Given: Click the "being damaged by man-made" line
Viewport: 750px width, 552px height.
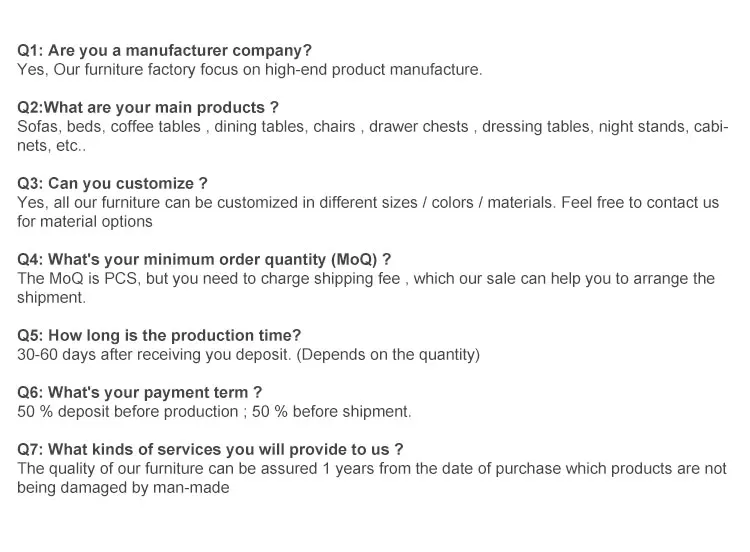Looking at the screenshot, I should coord(123,488).
